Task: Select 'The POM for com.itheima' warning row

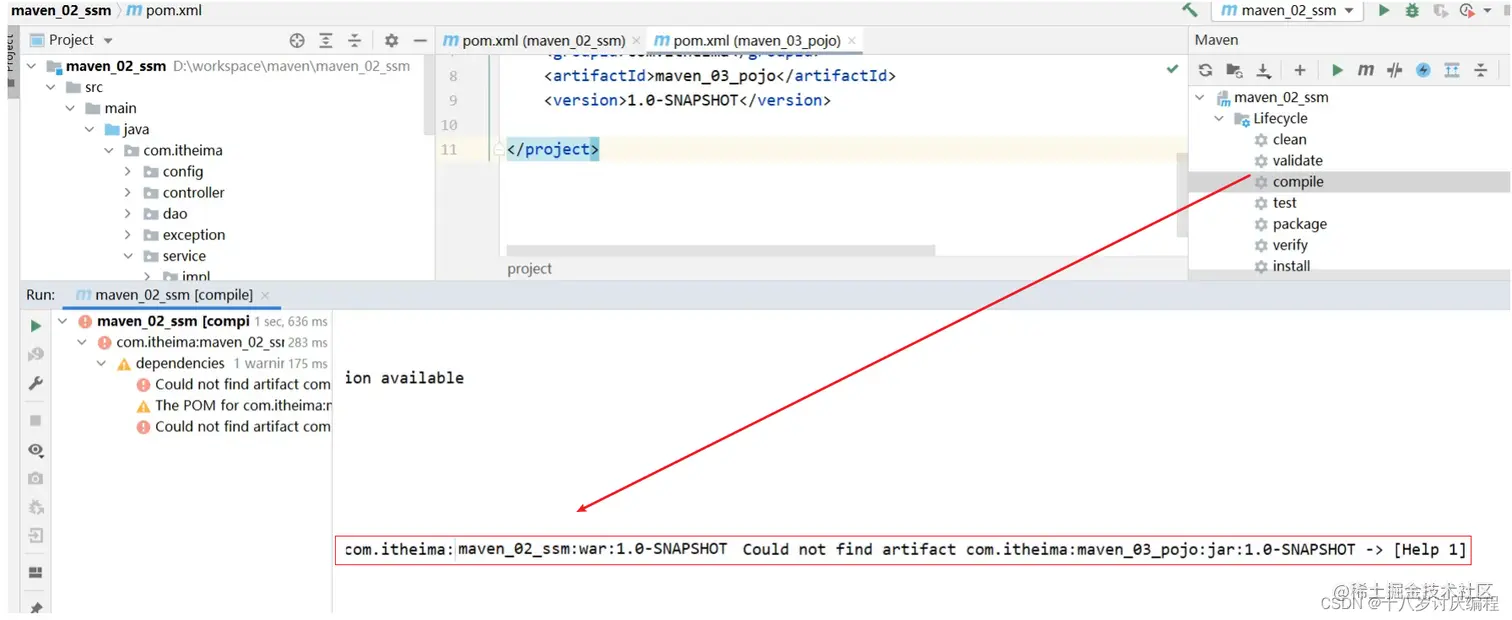Action: [233, 405]
